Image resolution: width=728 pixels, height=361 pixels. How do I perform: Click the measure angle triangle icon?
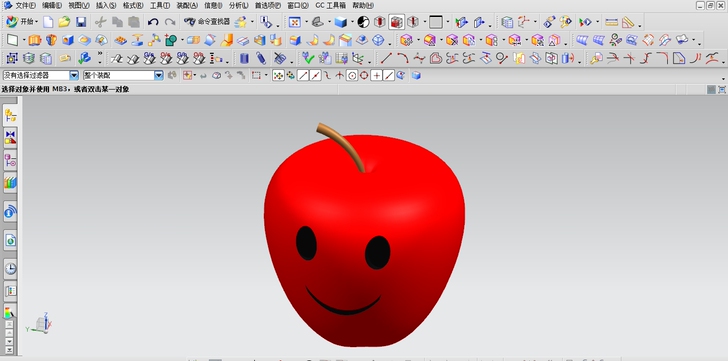[x=628, y=22]
